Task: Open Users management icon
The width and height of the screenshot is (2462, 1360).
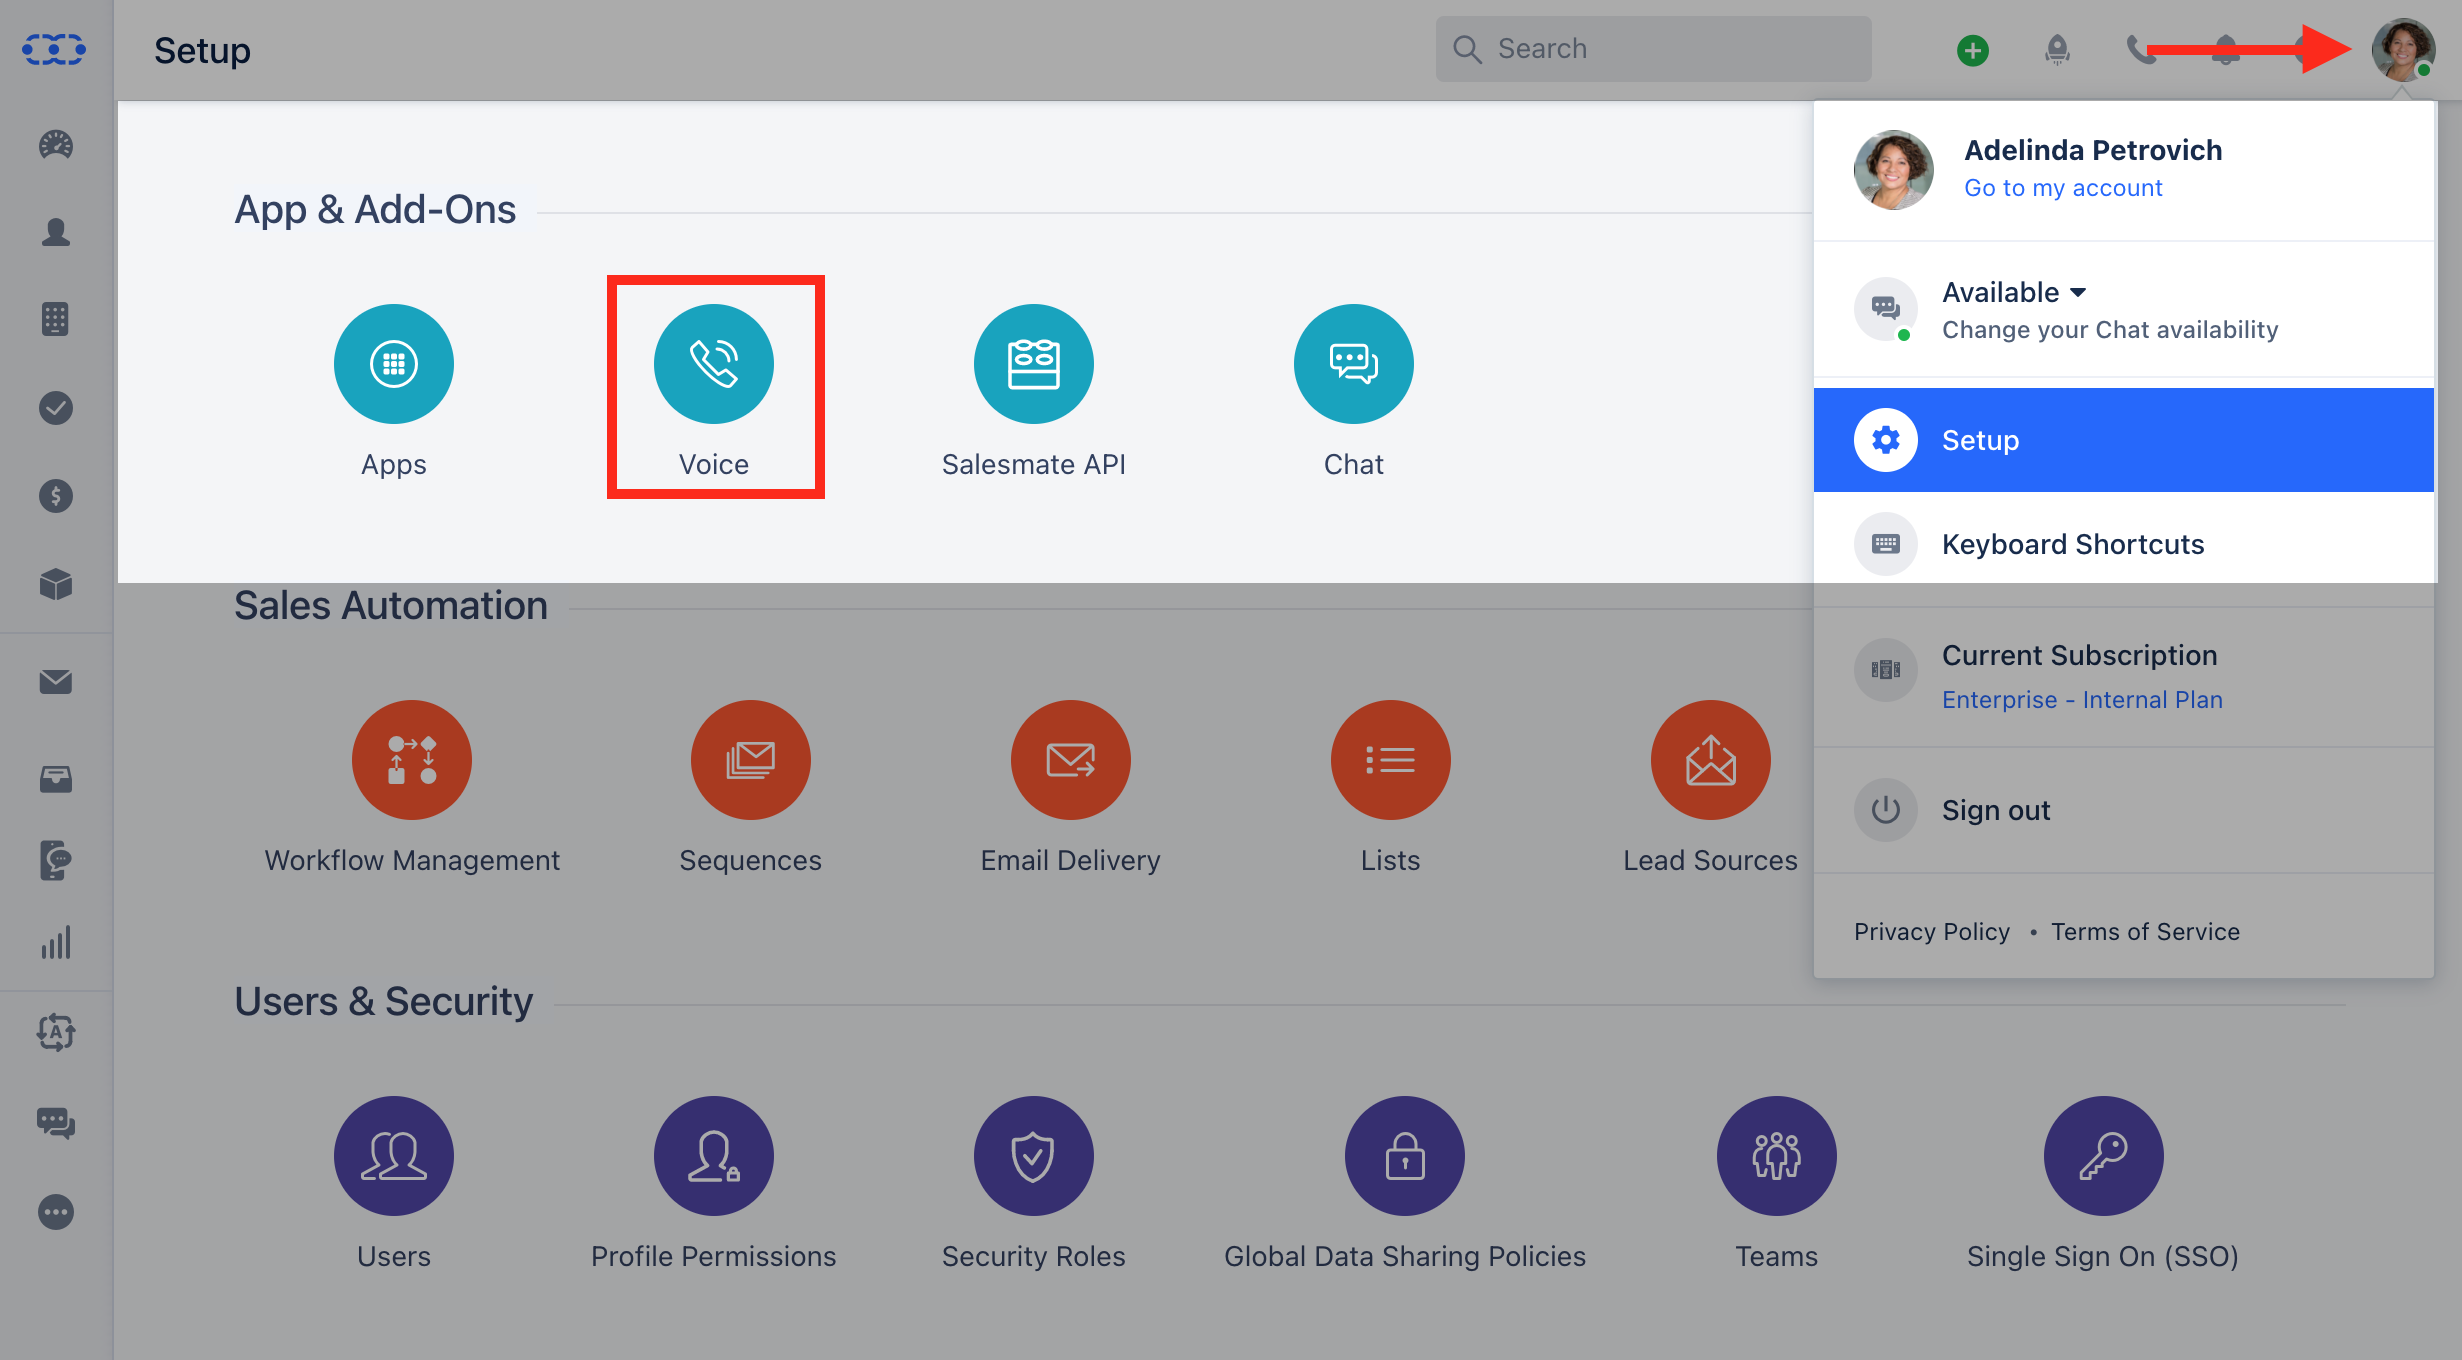Action: click(394, 1156)
